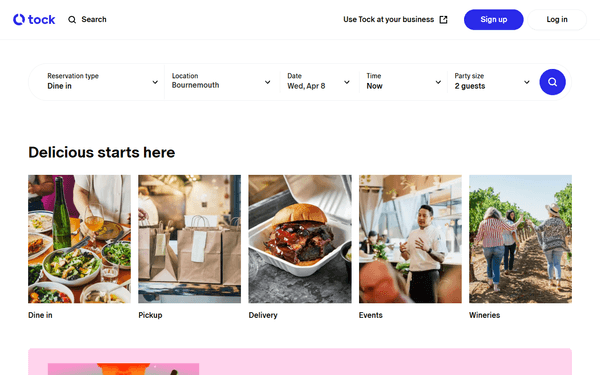Click the Sign up button

(x=494, y=20)
